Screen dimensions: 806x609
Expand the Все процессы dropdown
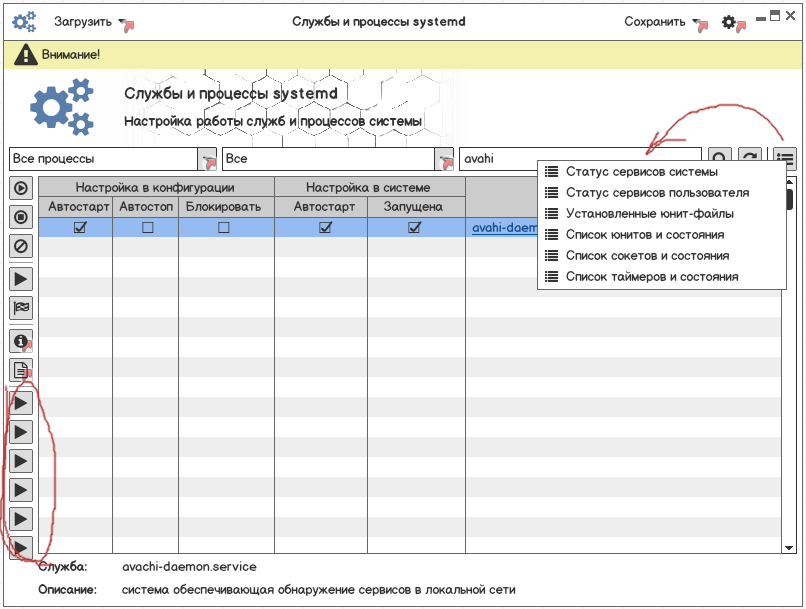tap(208, 159)
